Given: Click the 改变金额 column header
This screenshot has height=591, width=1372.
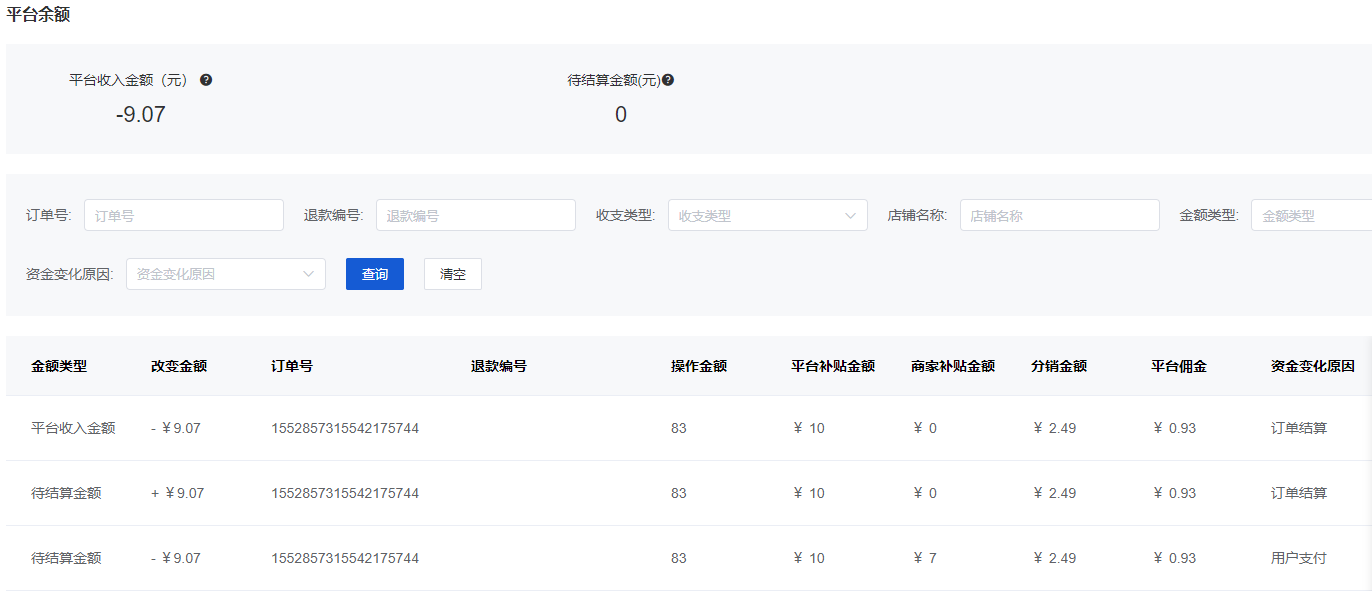Looking at the screenshot, I should coord(179,366).
